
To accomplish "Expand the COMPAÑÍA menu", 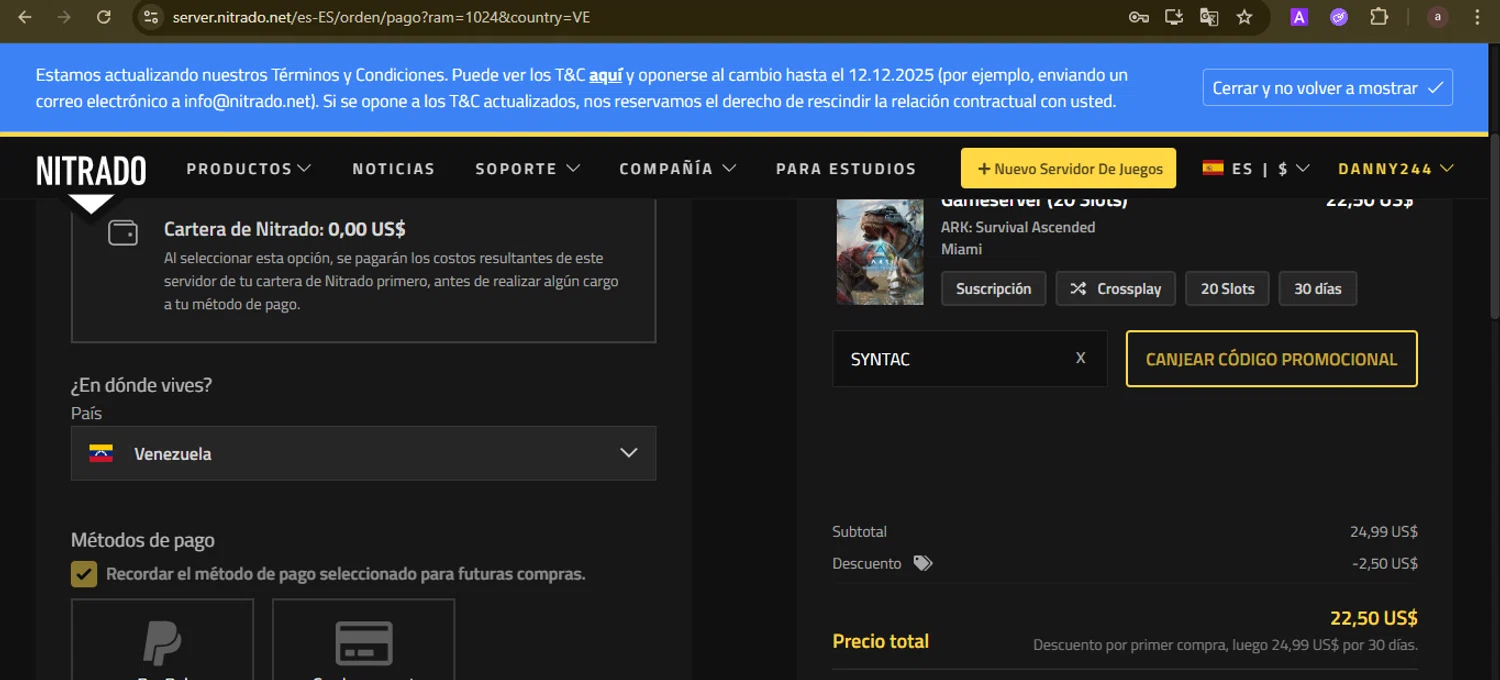I will (x=677, y=169).
